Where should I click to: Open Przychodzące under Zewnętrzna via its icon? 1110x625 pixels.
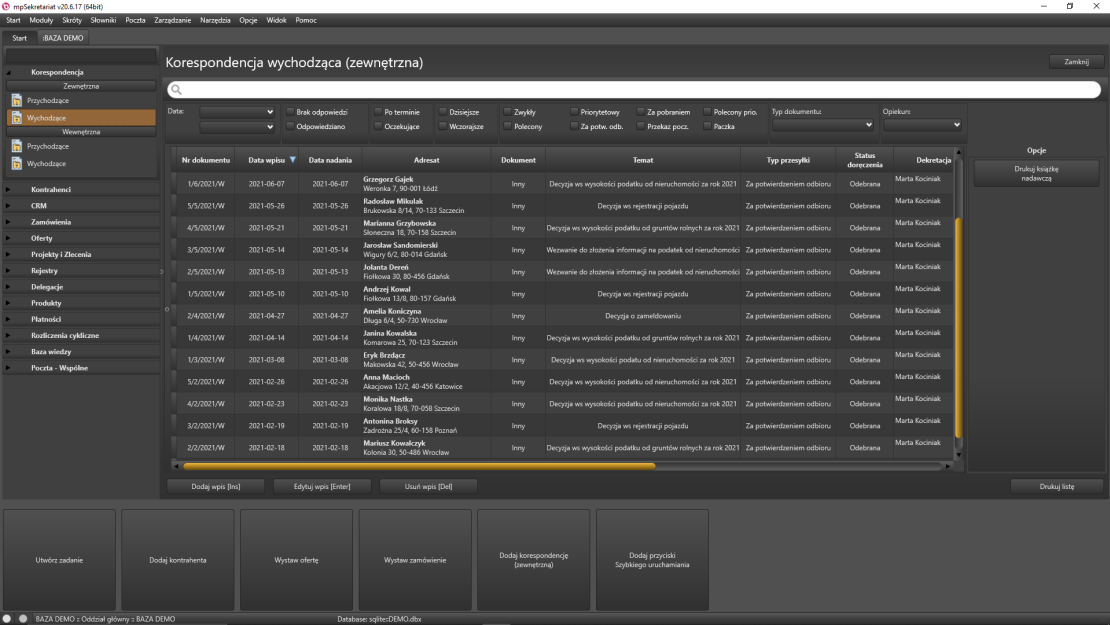pyautogui.click(x=16, y=101)
